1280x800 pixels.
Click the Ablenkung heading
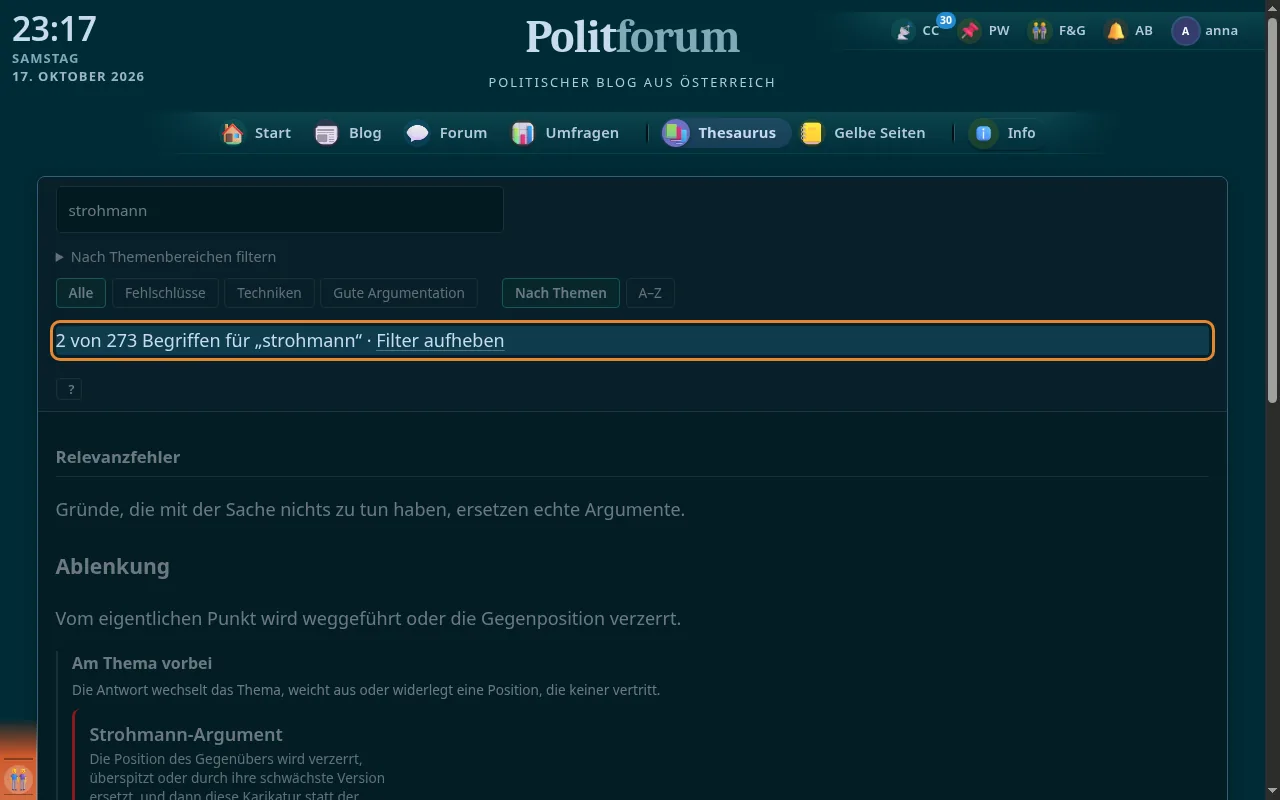click(113, 566)
